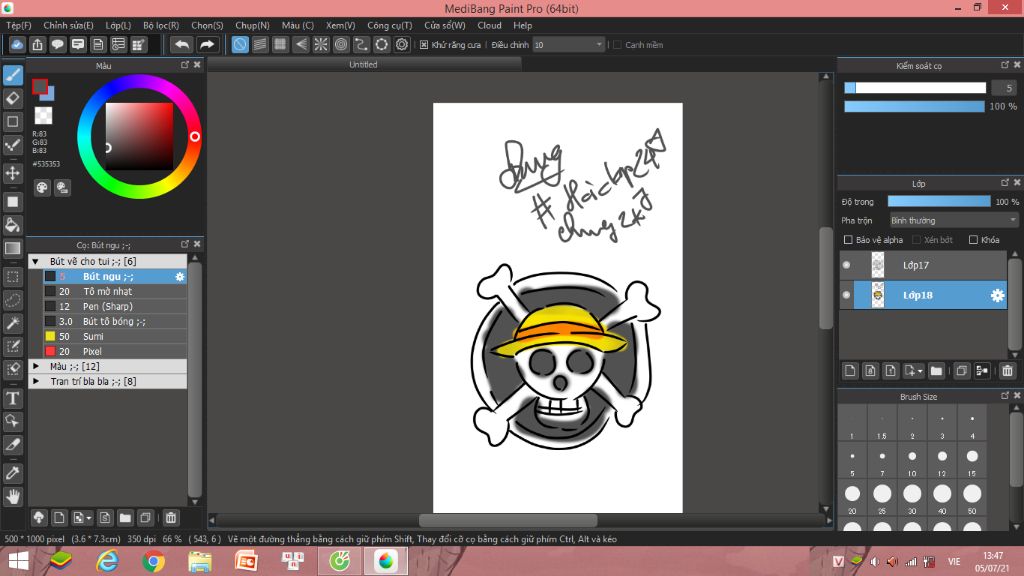
Task: Click the transparent color swatch
Action: pyautogui.click(x=43, y=116)
